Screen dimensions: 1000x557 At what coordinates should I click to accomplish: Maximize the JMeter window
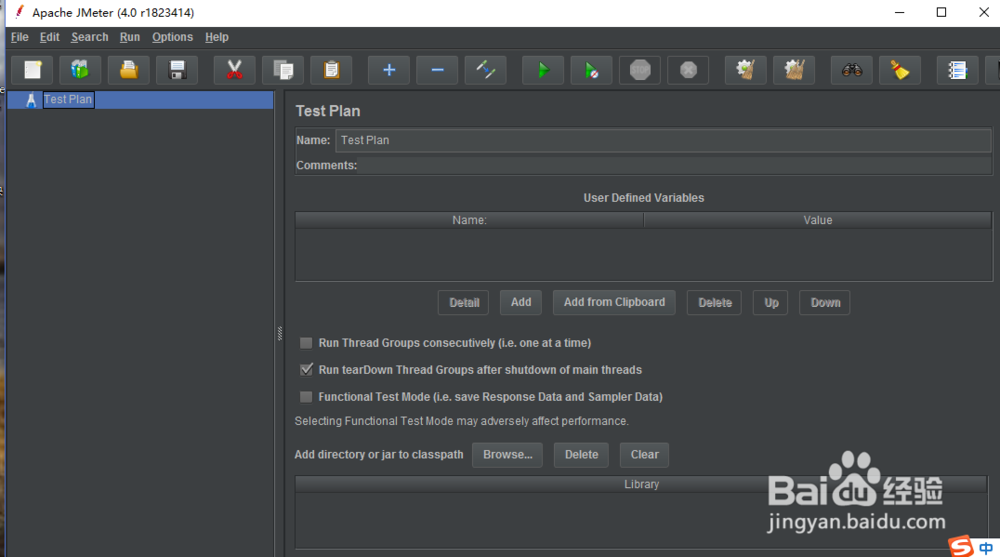941,12
